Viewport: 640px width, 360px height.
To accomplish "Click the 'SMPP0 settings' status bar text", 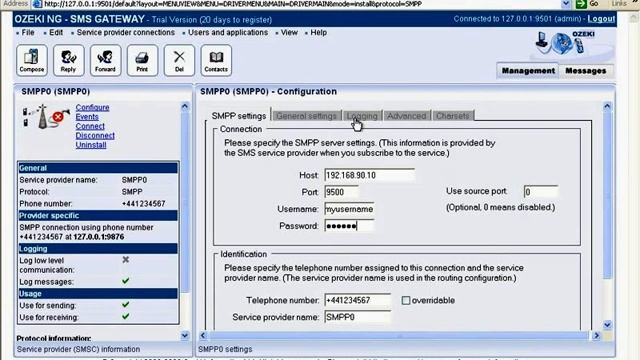I will tap(225, 349).
